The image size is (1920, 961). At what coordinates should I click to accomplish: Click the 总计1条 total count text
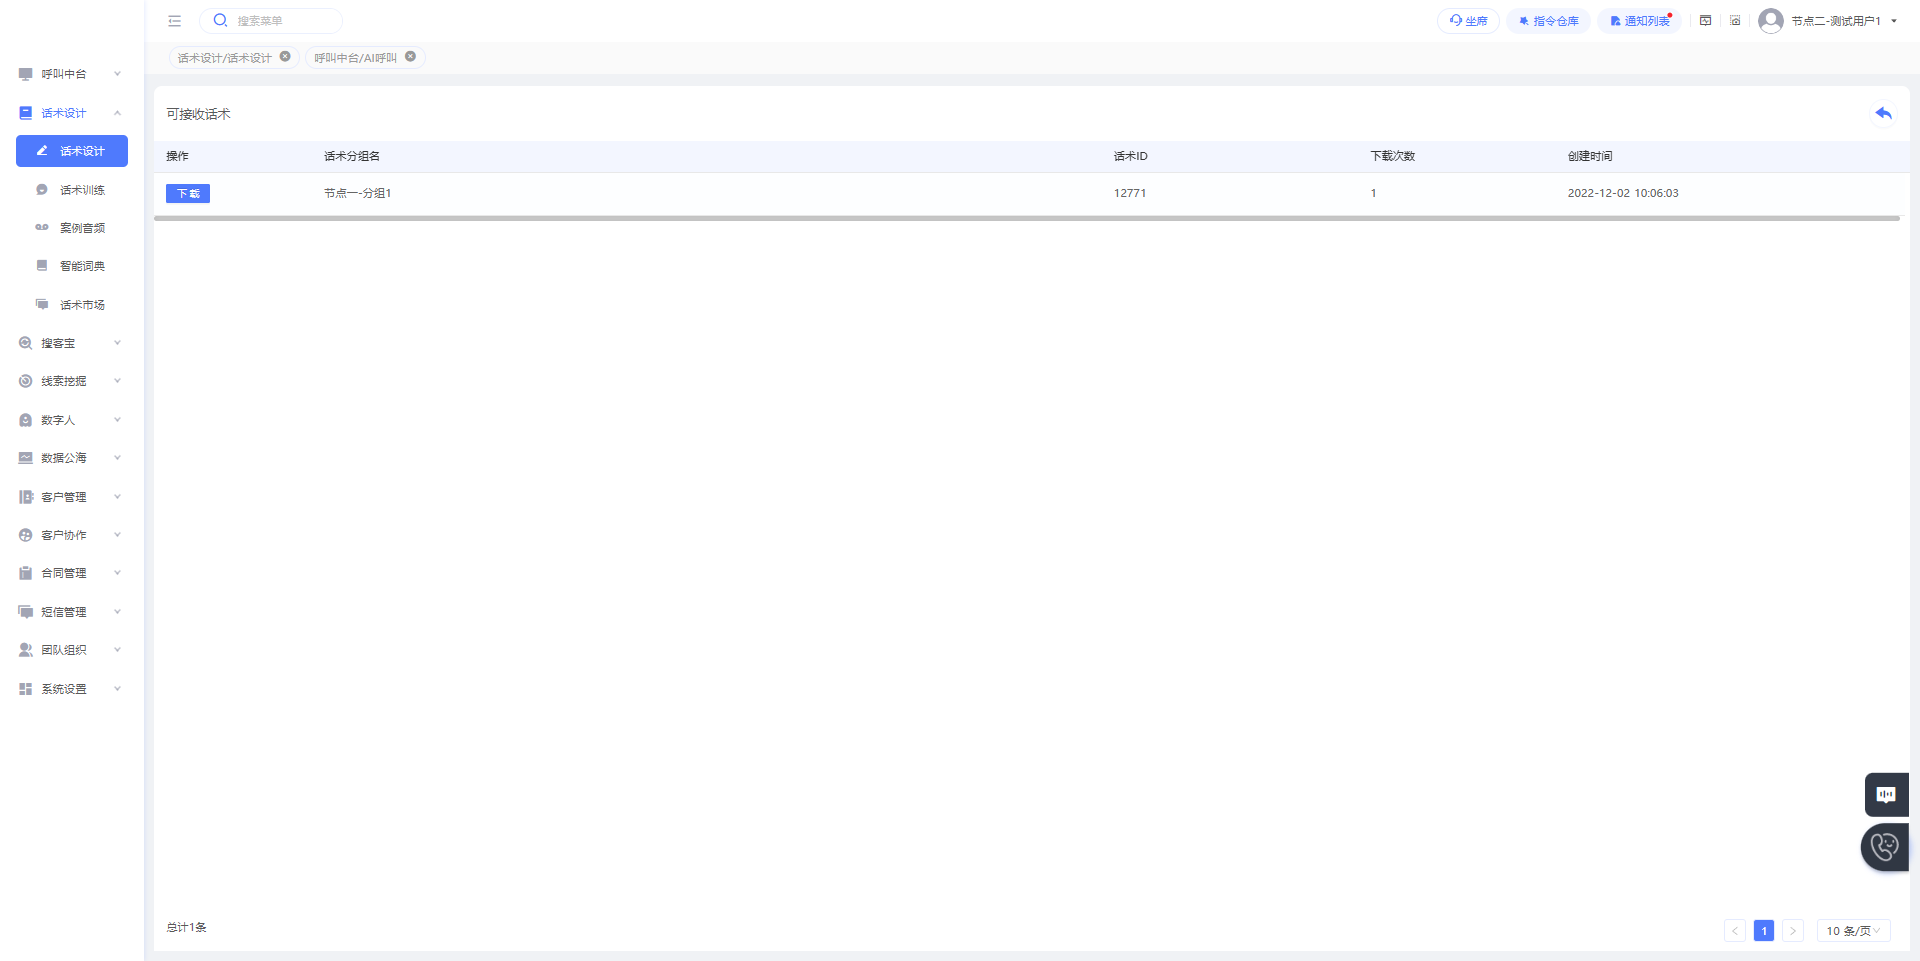click(187, 928)
